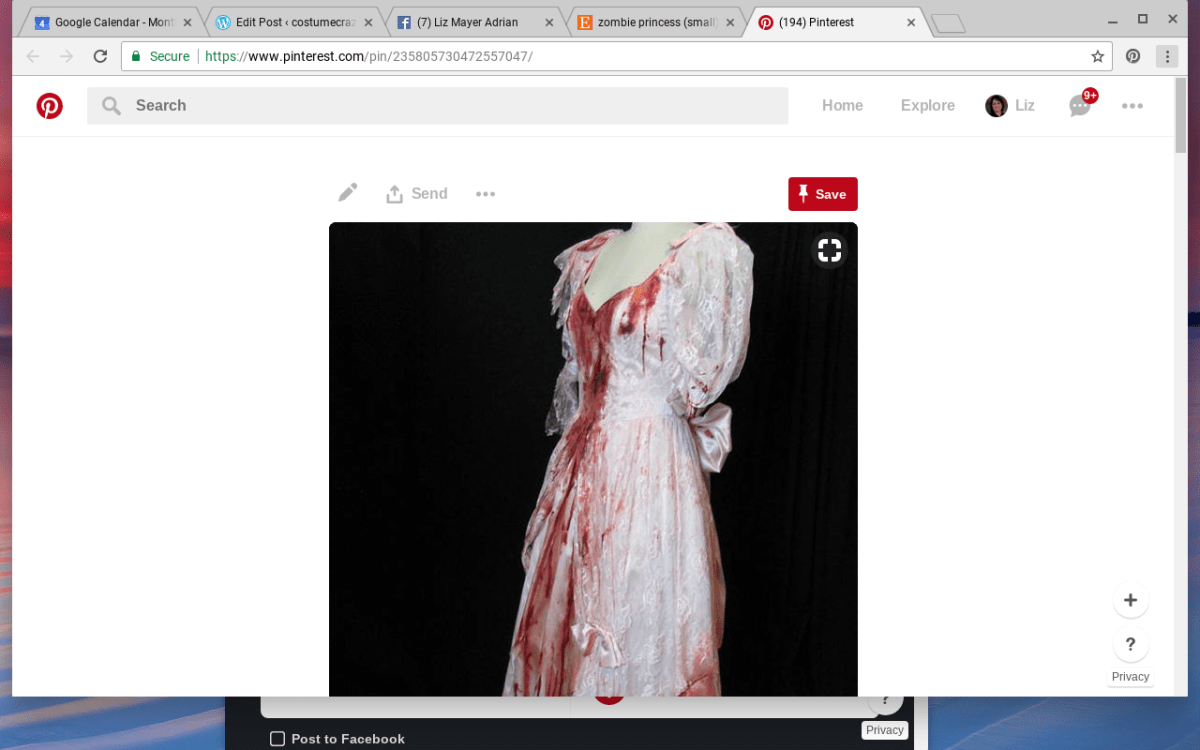1200x750 pixels.
Task: Open the pin's three-dot options menu
Action: point(485,194)
